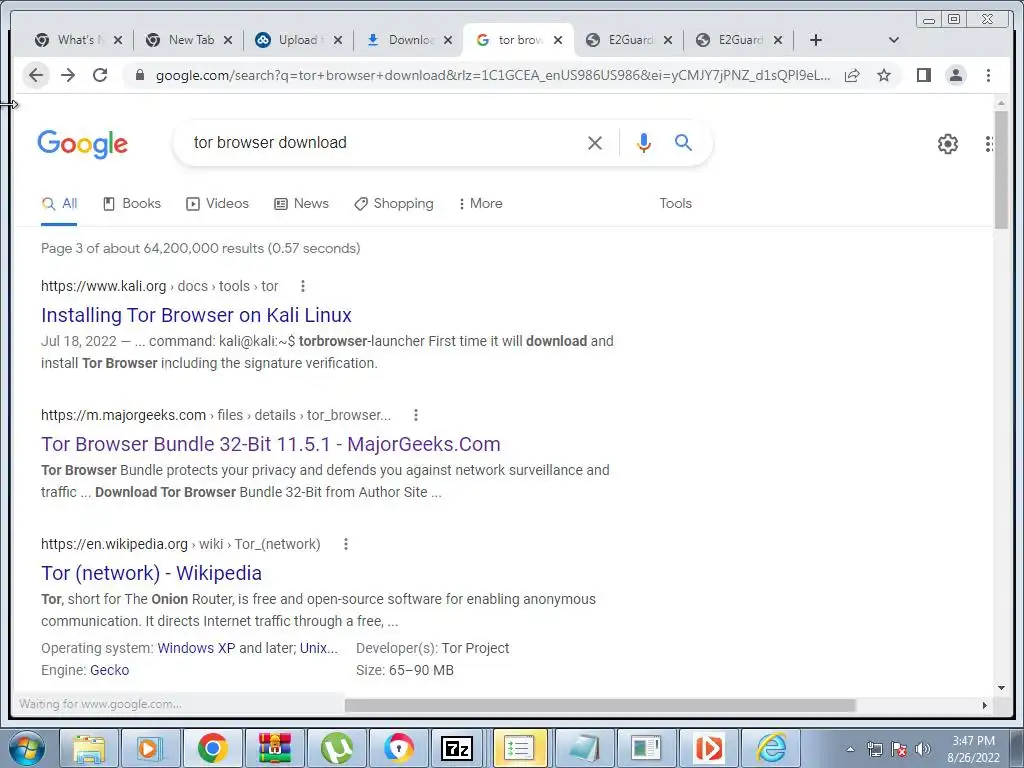This screenshot has height=768, width=1024.
Task: Follow the Gecko engine link
Action: tap(110, 671)
